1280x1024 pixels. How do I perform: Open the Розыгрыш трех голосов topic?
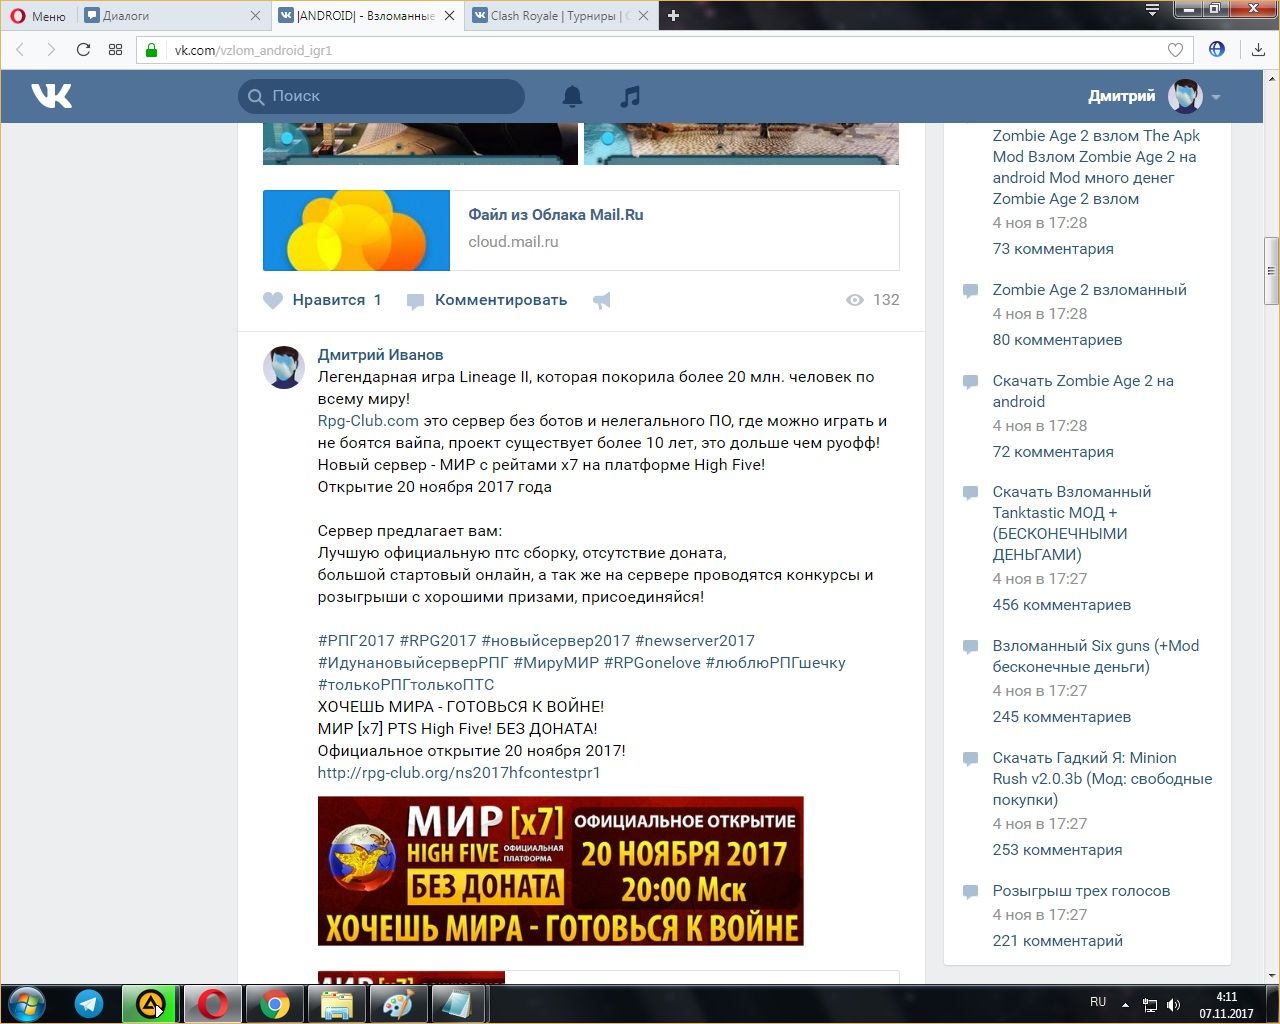click(x=1081, y=891)
